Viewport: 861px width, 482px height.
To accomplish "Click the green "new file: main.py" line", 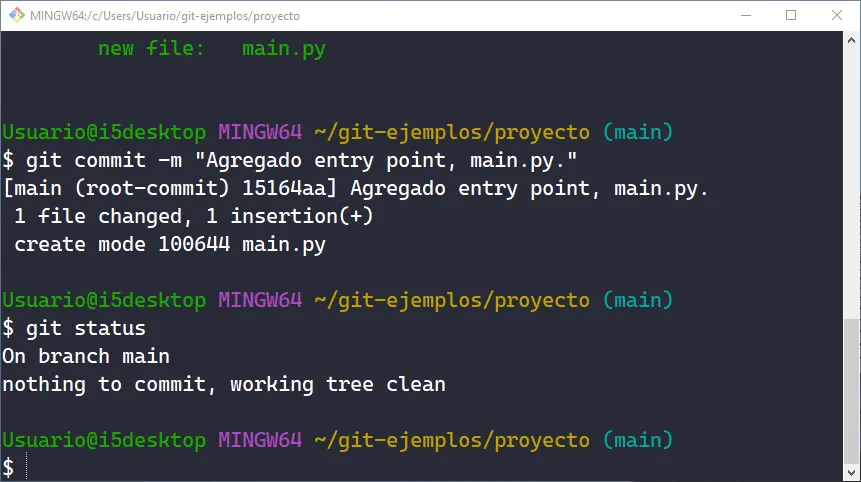I will (211, 48).
